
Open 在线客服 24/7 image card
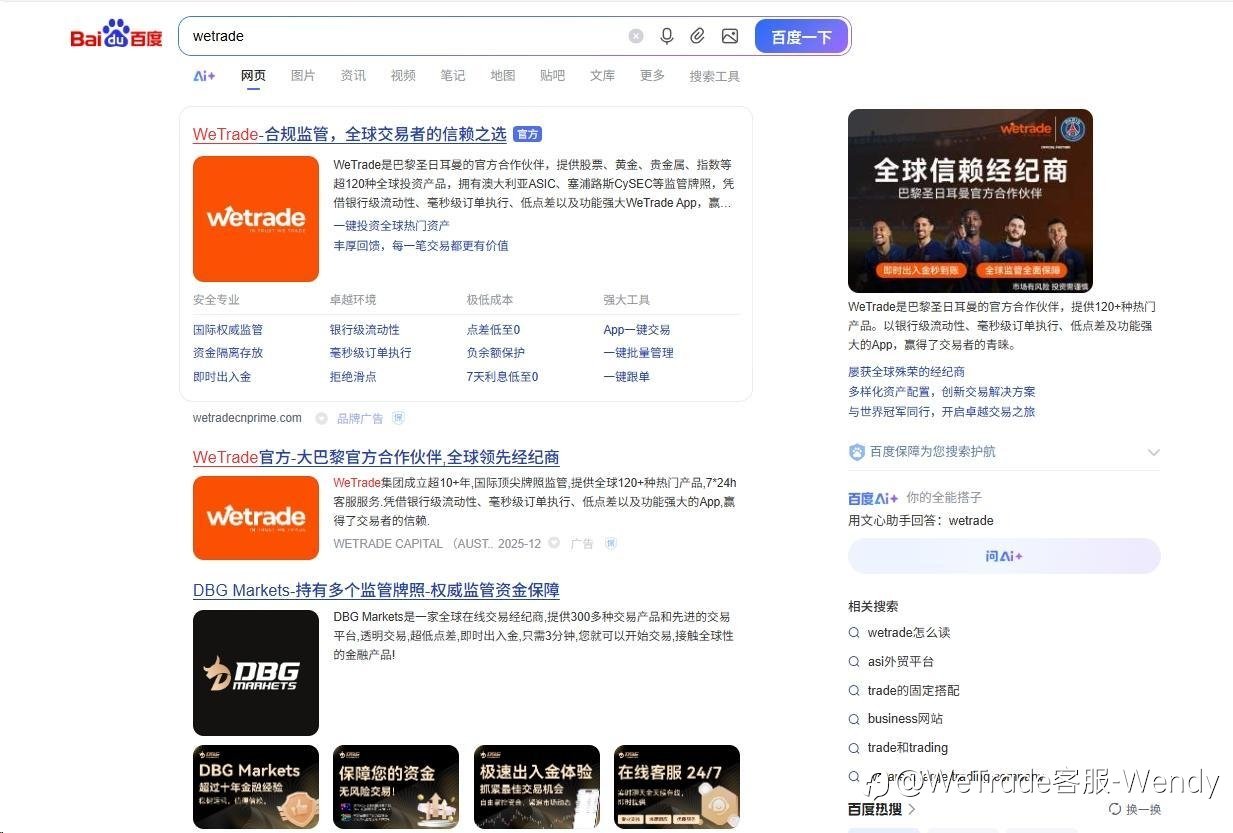click(x=677, y=787)
